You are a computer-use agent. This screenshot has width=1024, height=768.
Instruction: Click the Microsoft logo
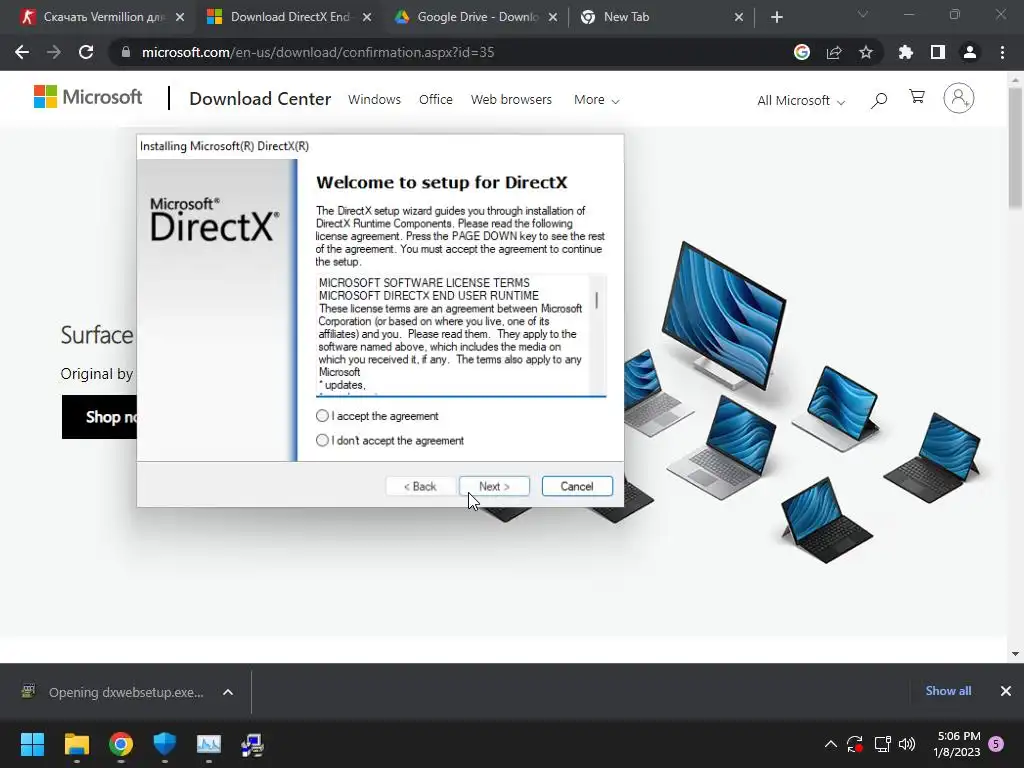(88, 97)
